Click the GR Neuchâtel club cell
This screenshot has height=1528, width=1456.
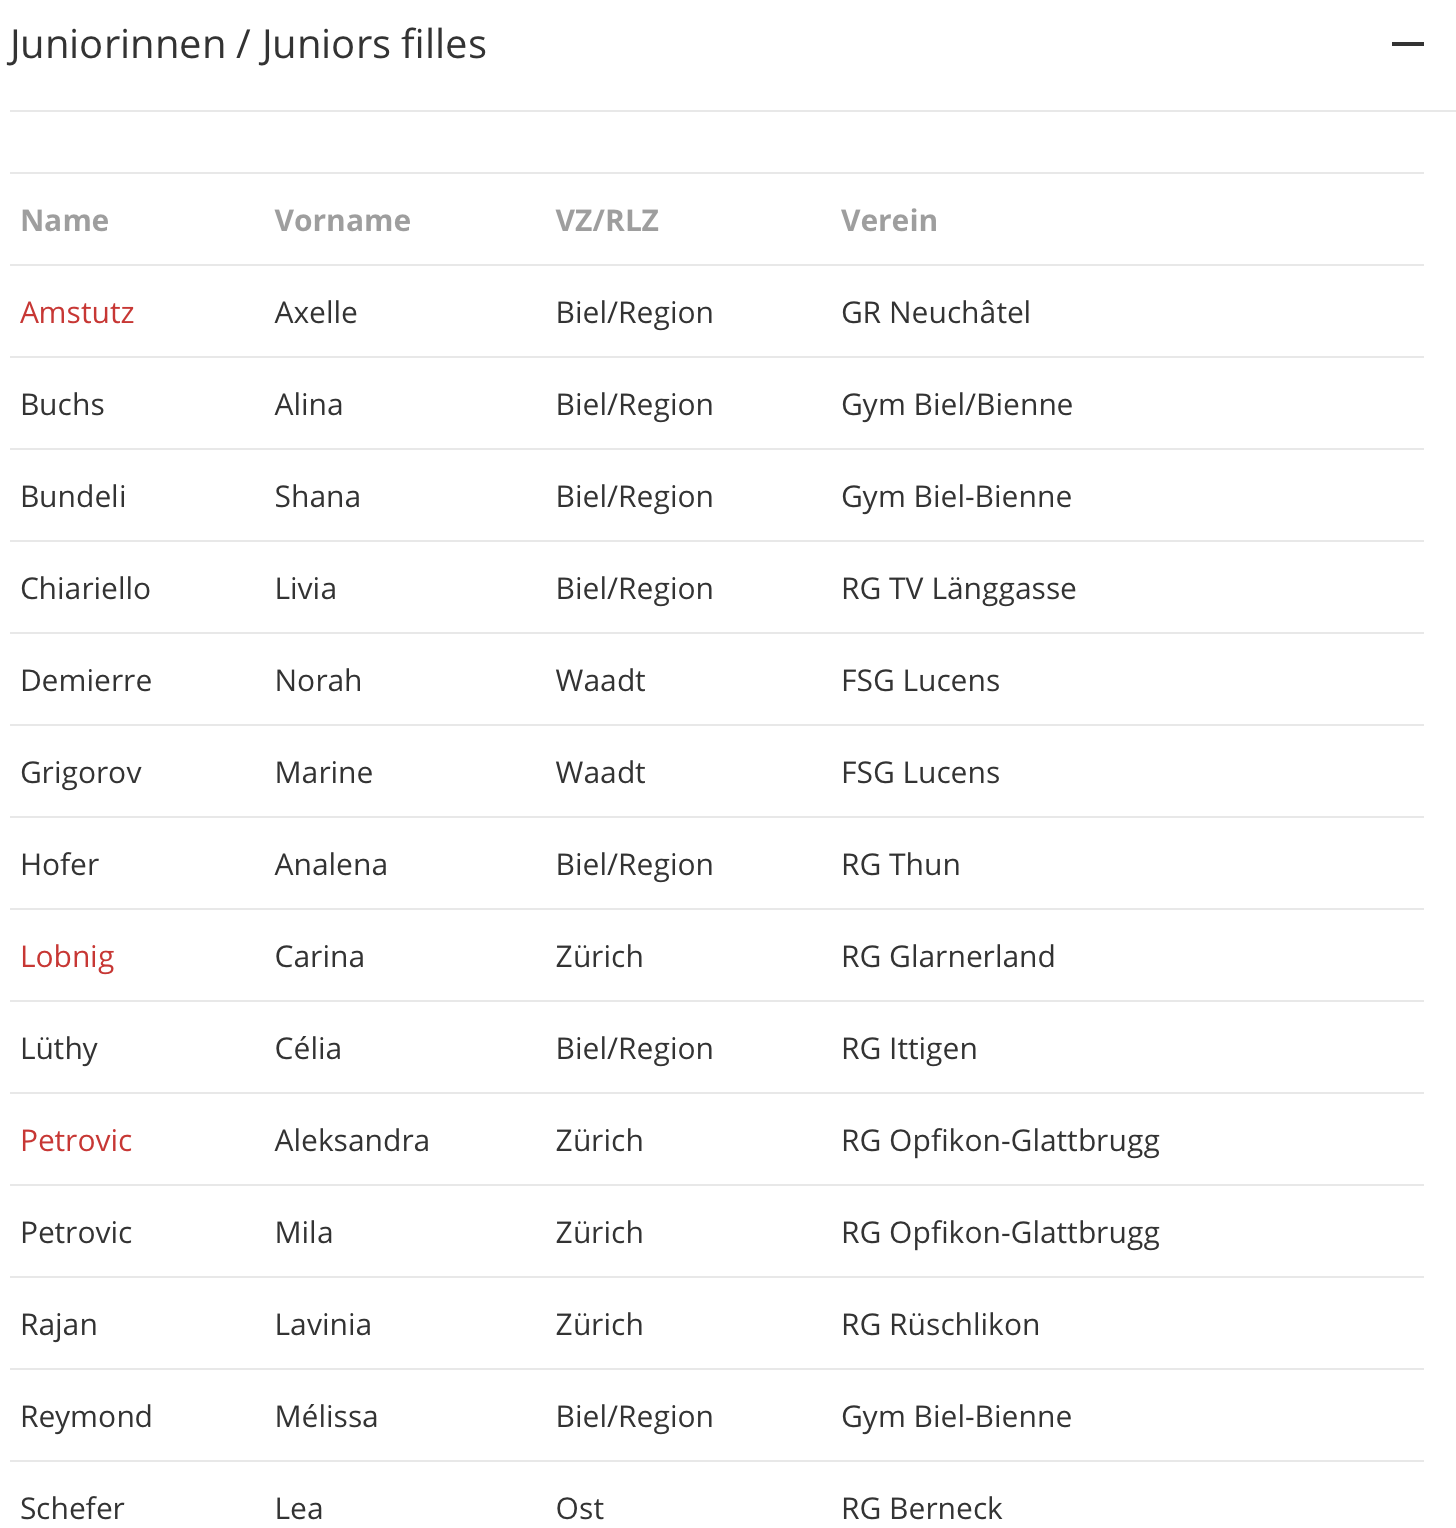pyautogui.click(x=936, y=312)
